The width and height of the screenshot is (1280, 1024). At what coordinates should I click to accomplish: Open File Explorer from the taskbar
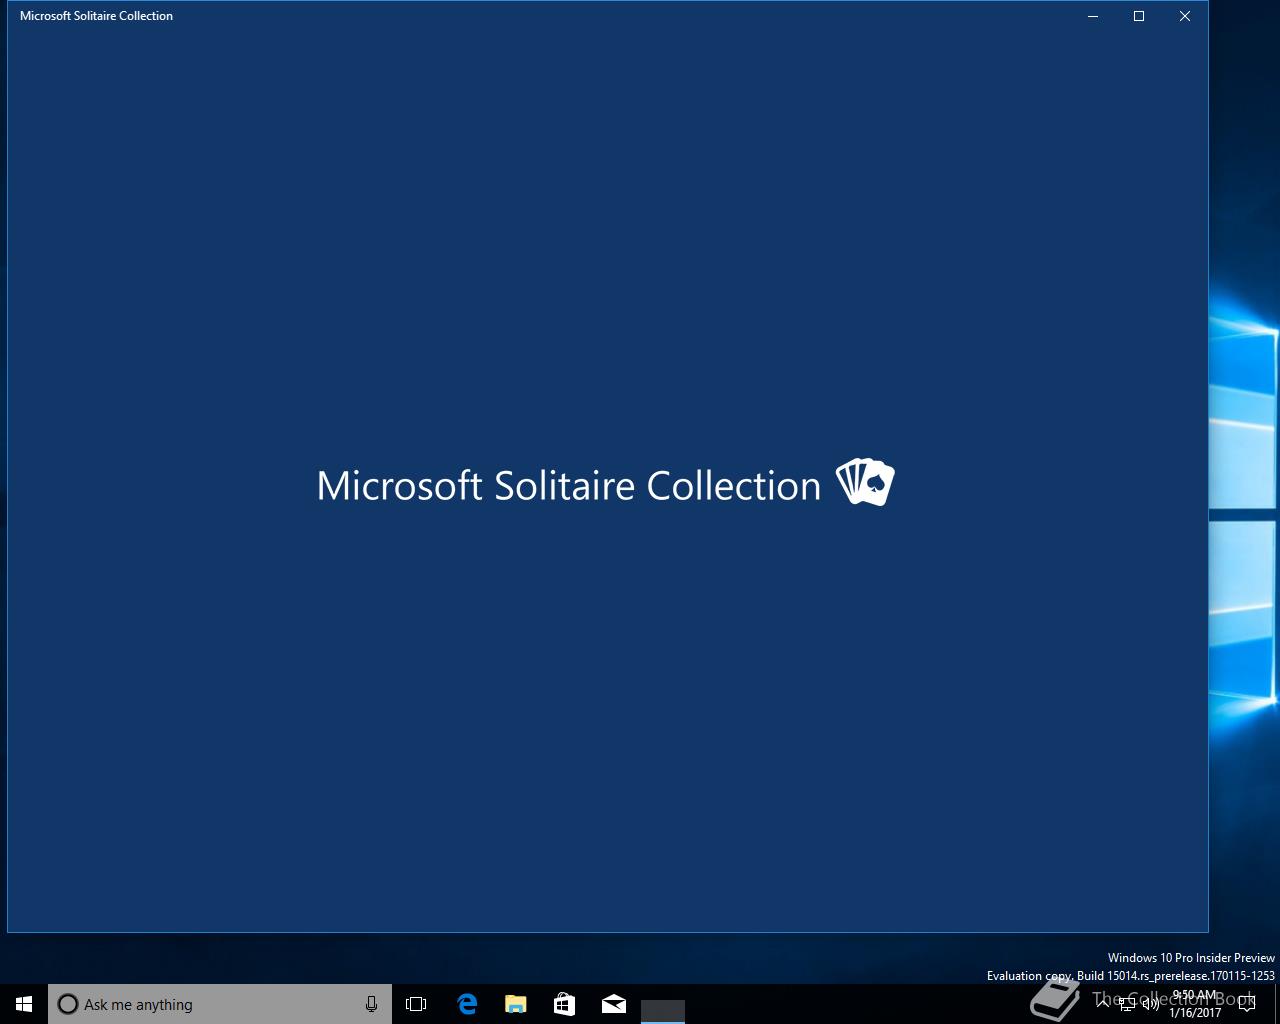(515, 1004)
